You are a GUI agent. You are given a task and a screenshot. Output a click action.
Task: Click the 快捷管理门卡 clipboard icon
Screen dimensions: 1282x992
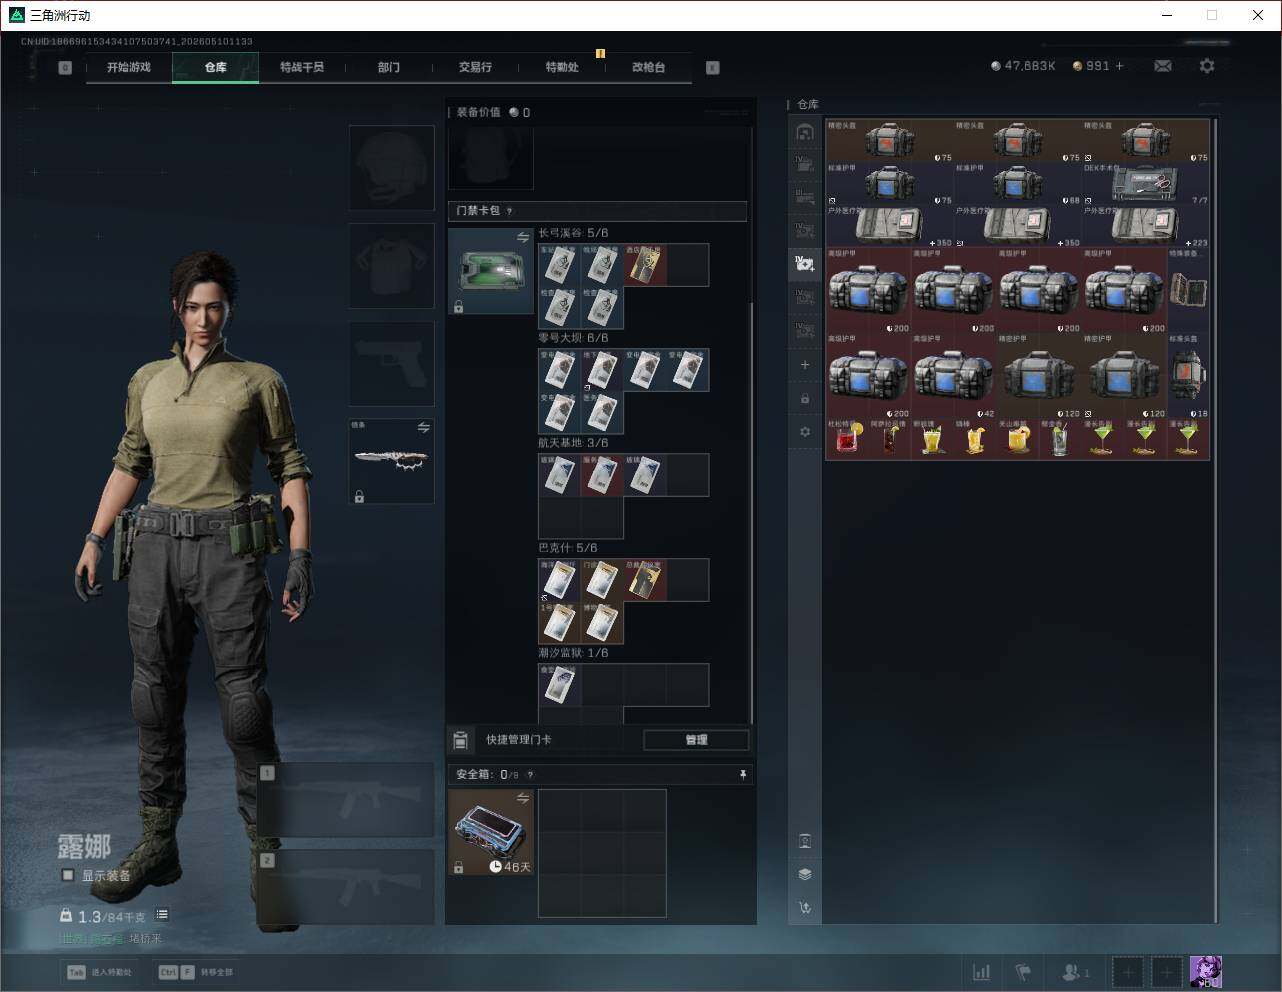(460, 740)
